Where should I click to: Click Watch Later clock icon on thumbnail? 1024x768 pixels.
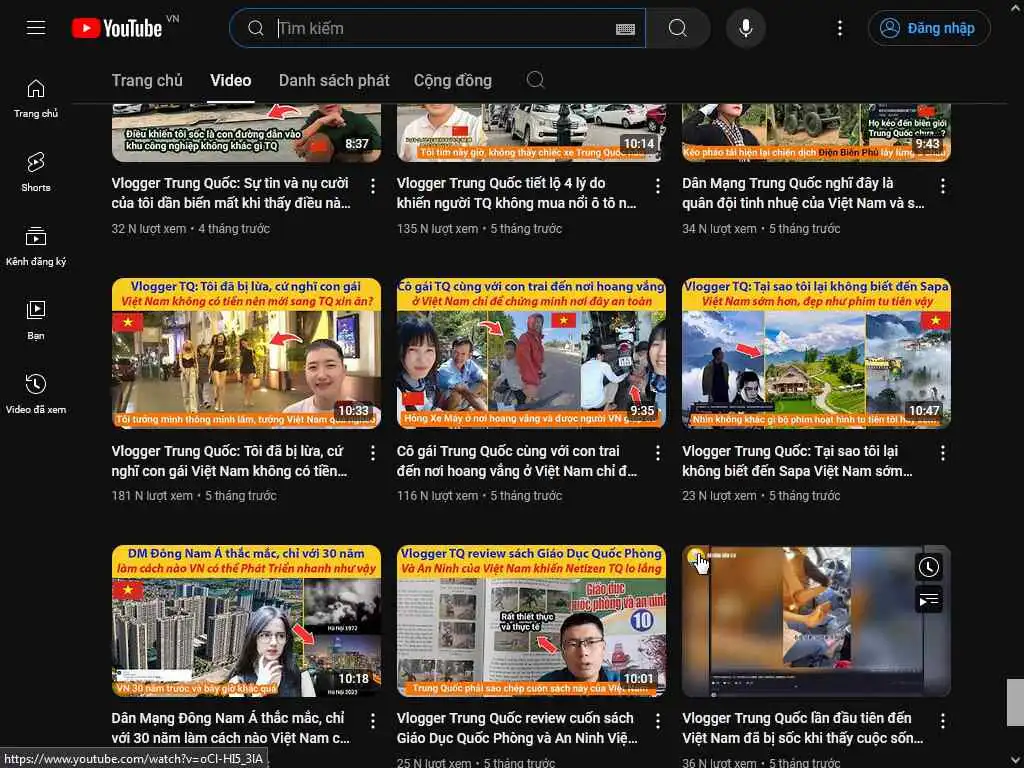[929, 567]
